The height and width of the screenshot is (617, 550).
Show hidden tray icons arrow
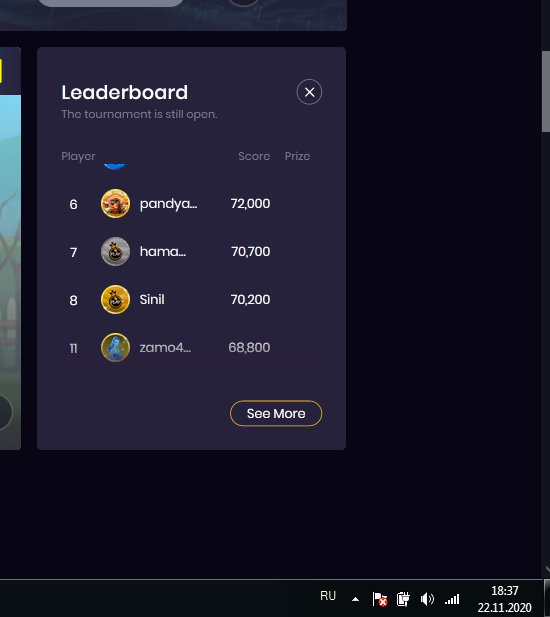355,599
